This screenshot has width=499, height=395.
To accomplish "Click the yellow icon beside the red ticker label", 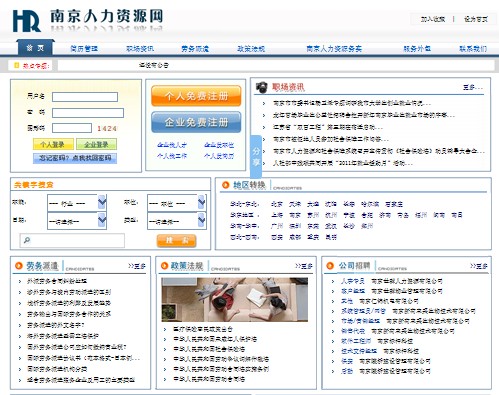I will click(16, 65).
